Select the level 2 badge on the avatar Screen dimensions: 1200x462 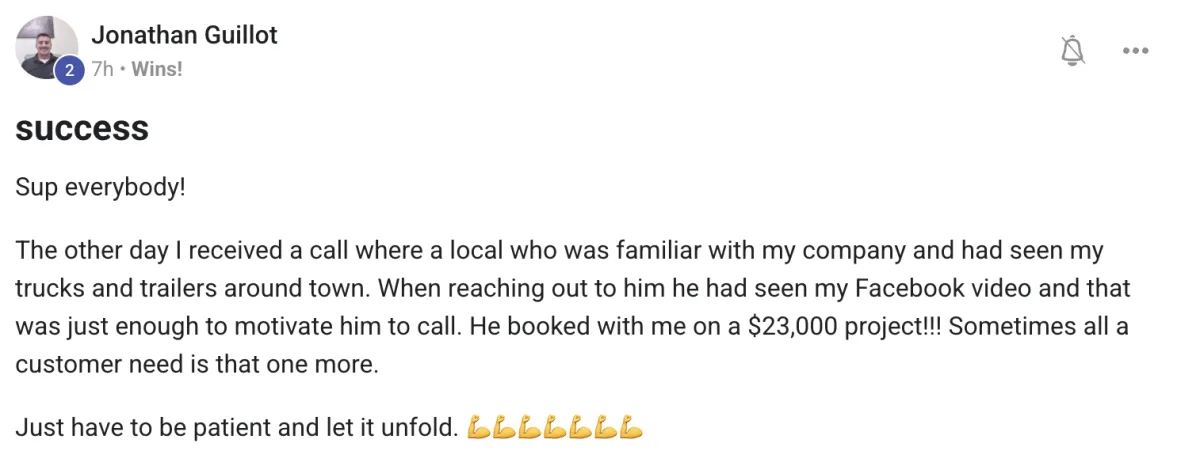[68, 70]
